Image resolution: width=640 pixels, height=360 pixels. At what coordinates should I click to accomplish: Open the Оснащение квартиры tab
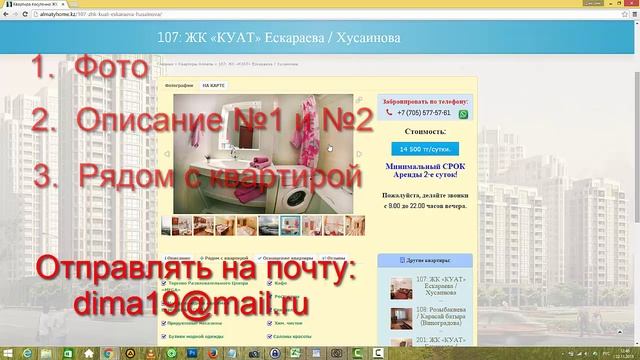click(285, 258)
